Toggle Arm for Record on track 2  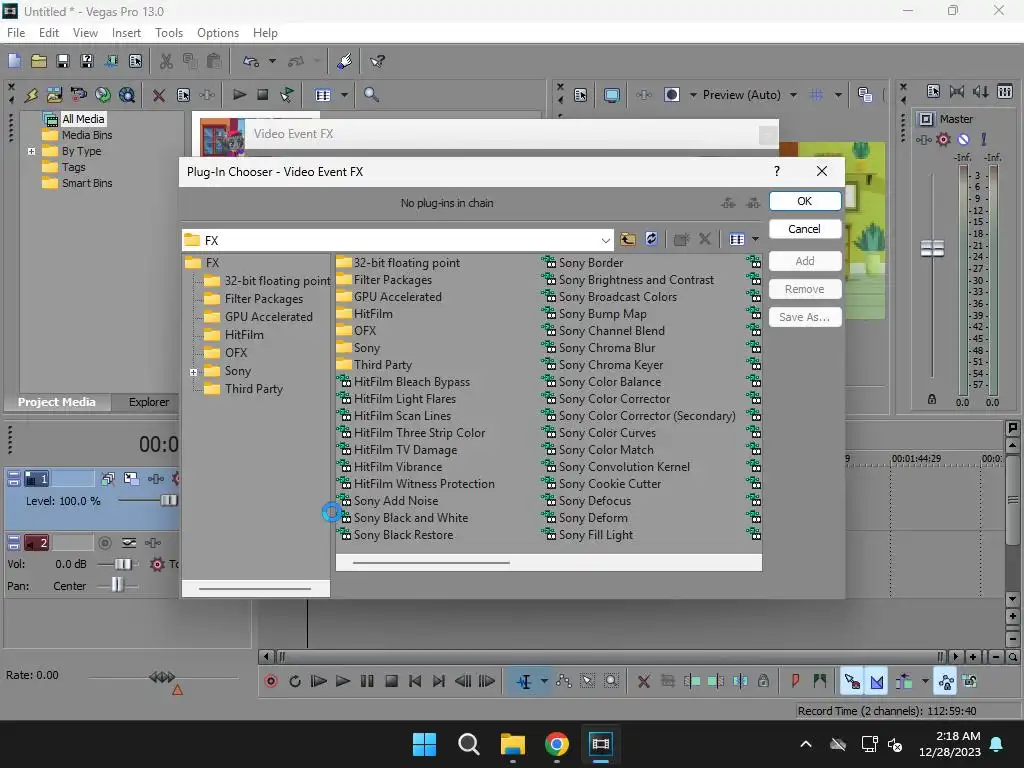(x=104, y=543)
